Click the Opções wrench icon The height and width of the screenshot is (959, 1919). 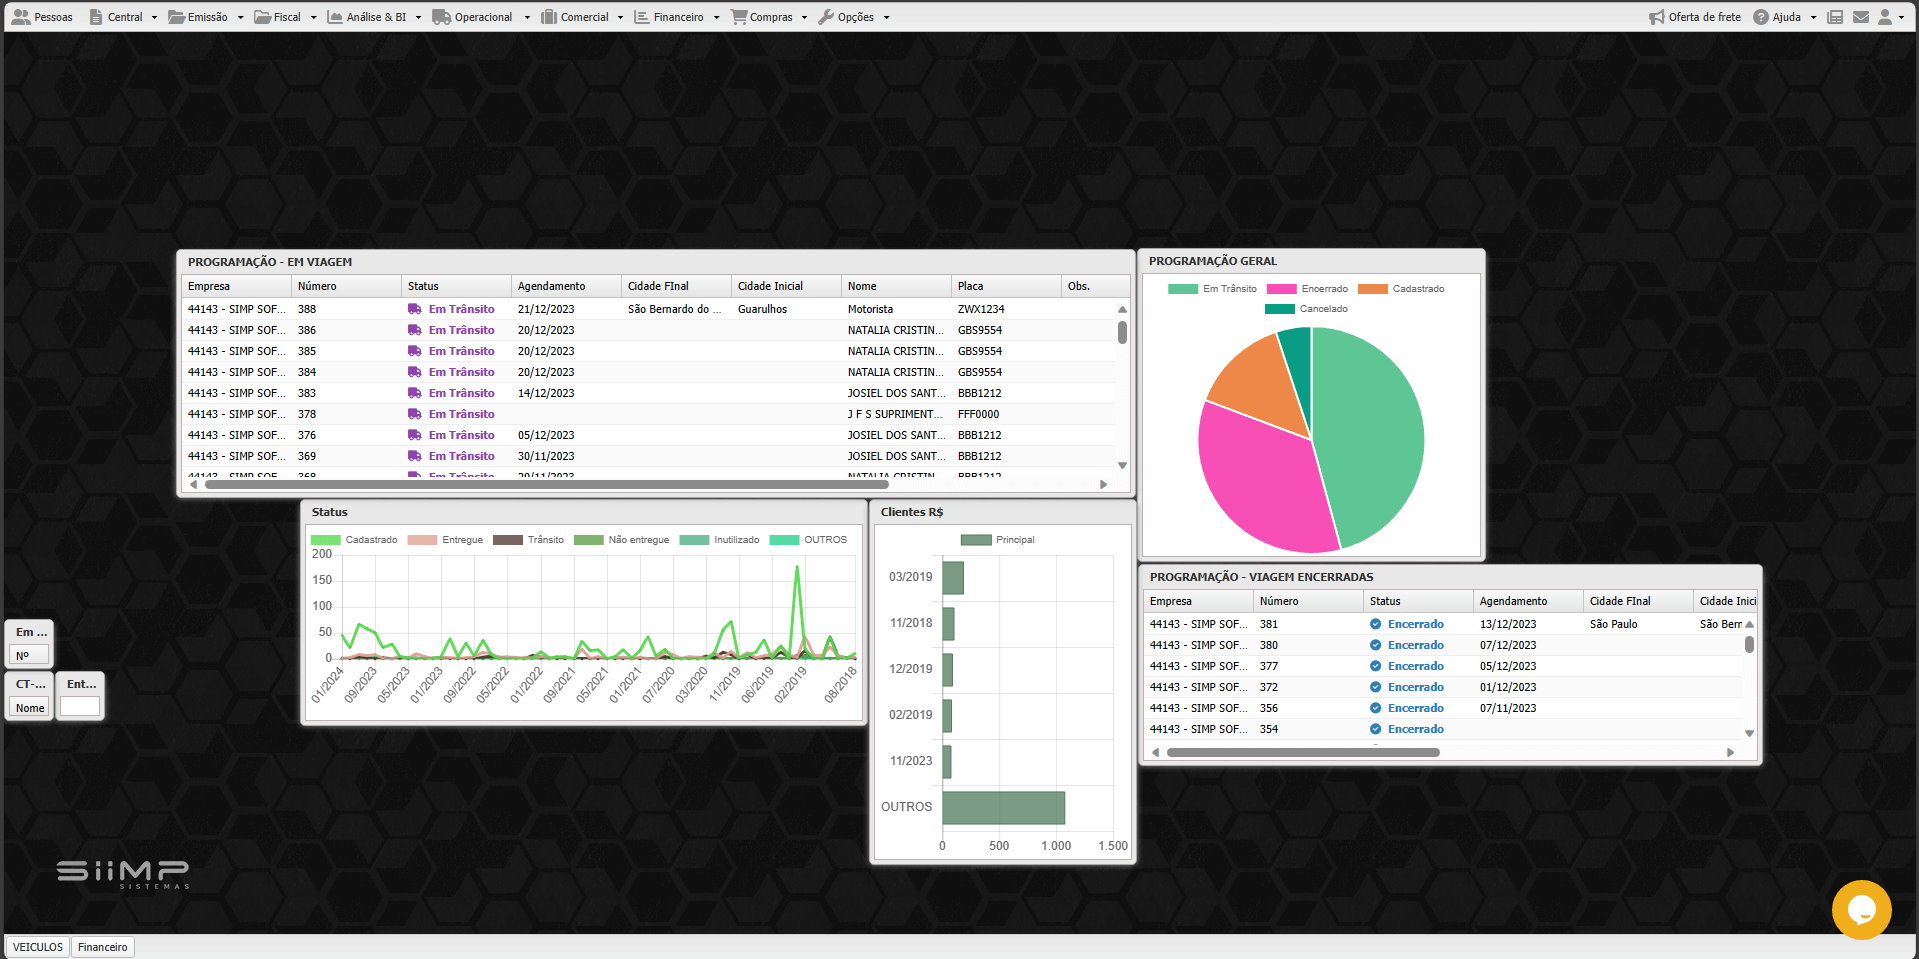point(826,17)
